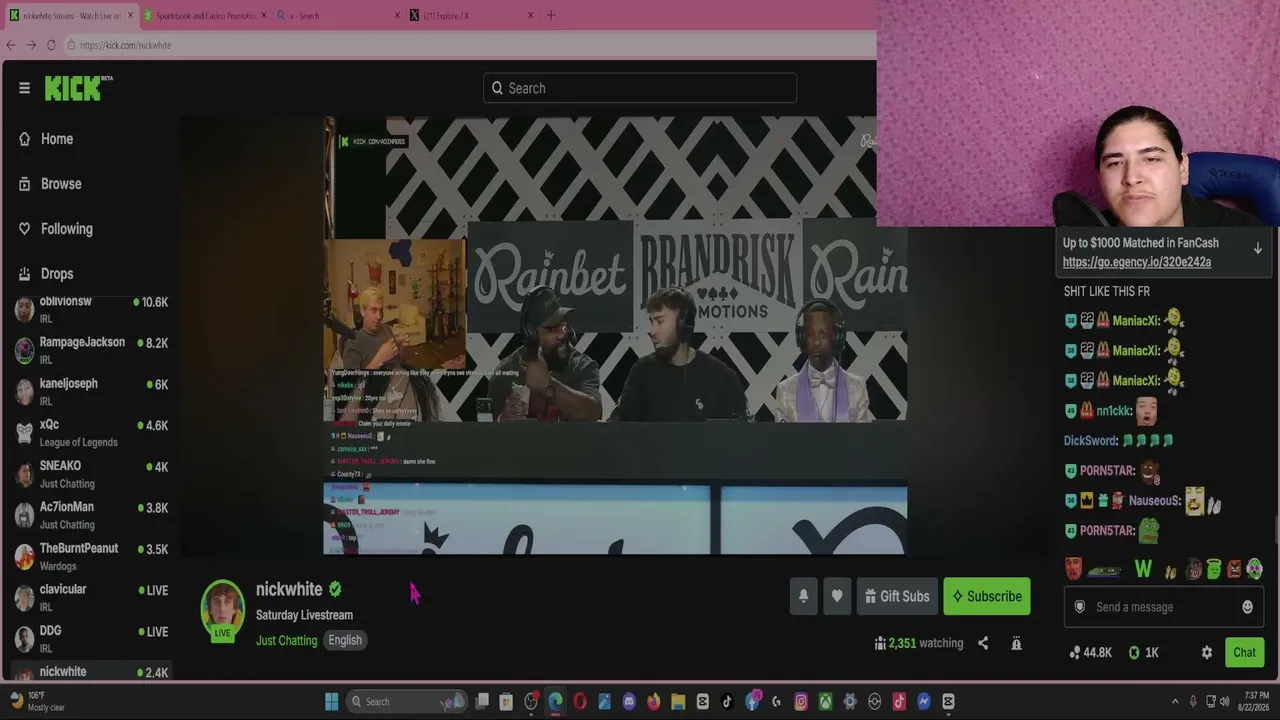
Task: Click the nickwhite channel name
Action: [289, 589]
